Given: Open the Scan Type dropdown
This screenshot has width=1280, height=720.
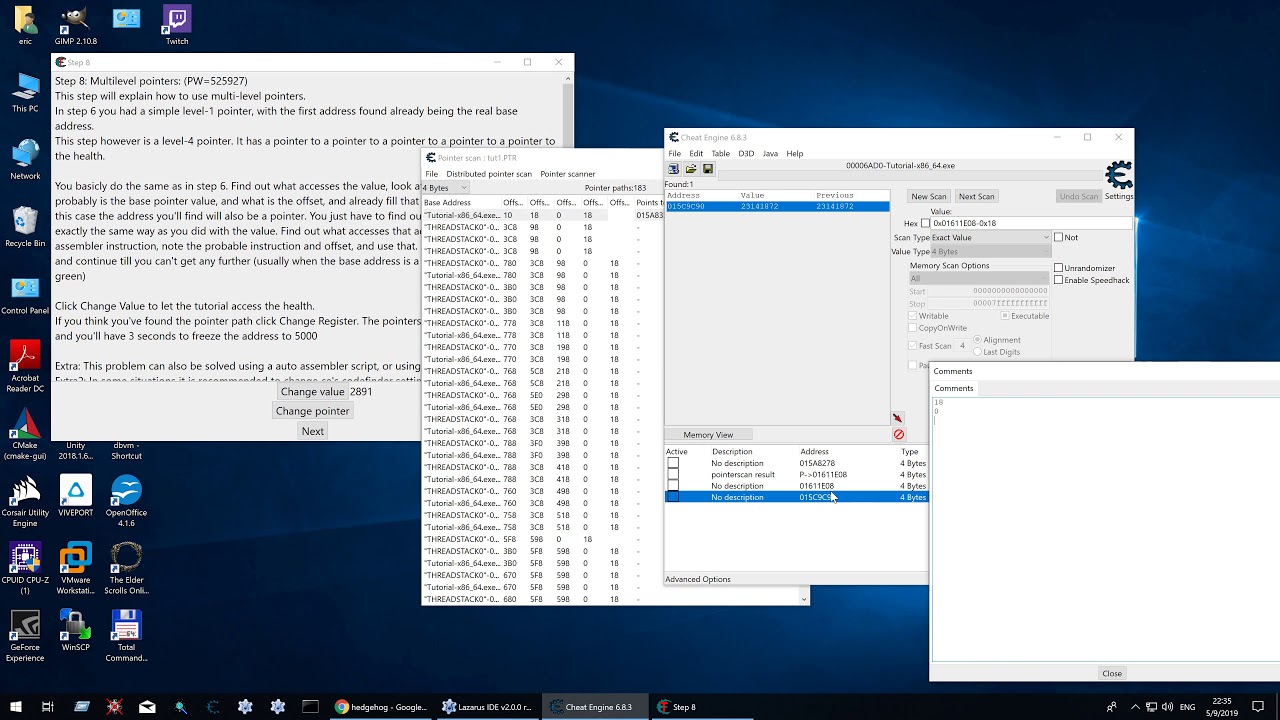Looking at the screenshot, I should coord(991,238).
